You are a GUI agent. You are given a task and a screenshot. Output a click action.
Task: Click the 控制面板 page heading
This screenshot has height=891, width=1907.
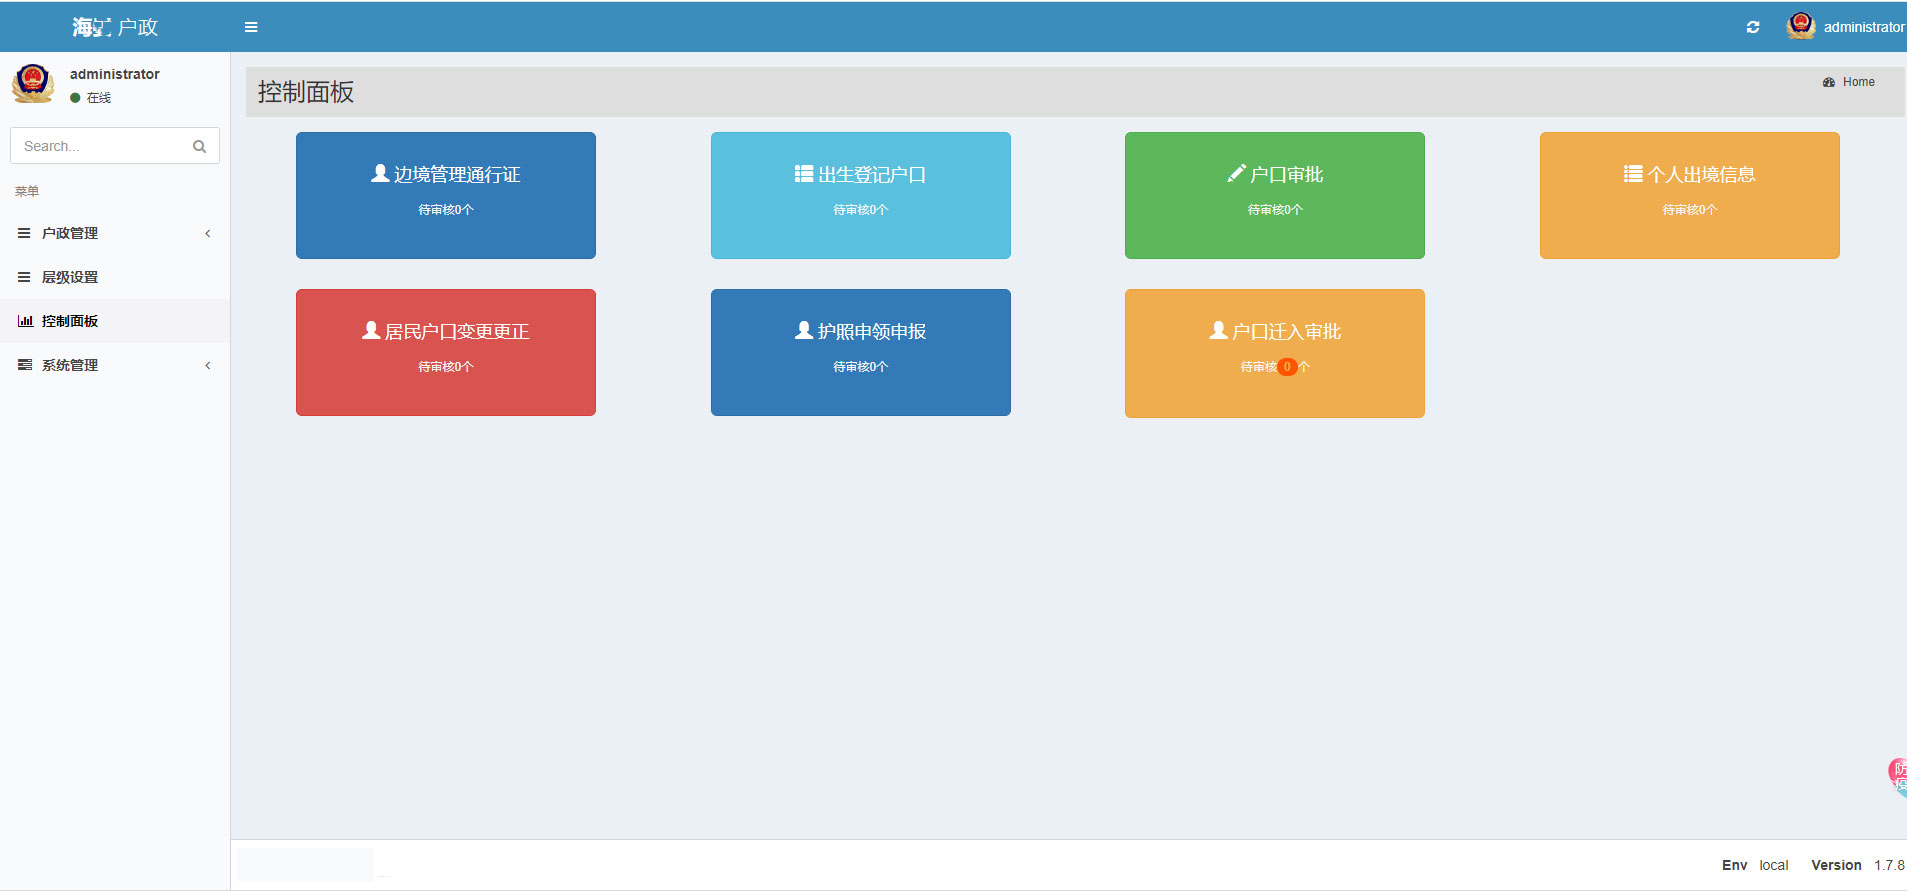[x=306, y=92]
